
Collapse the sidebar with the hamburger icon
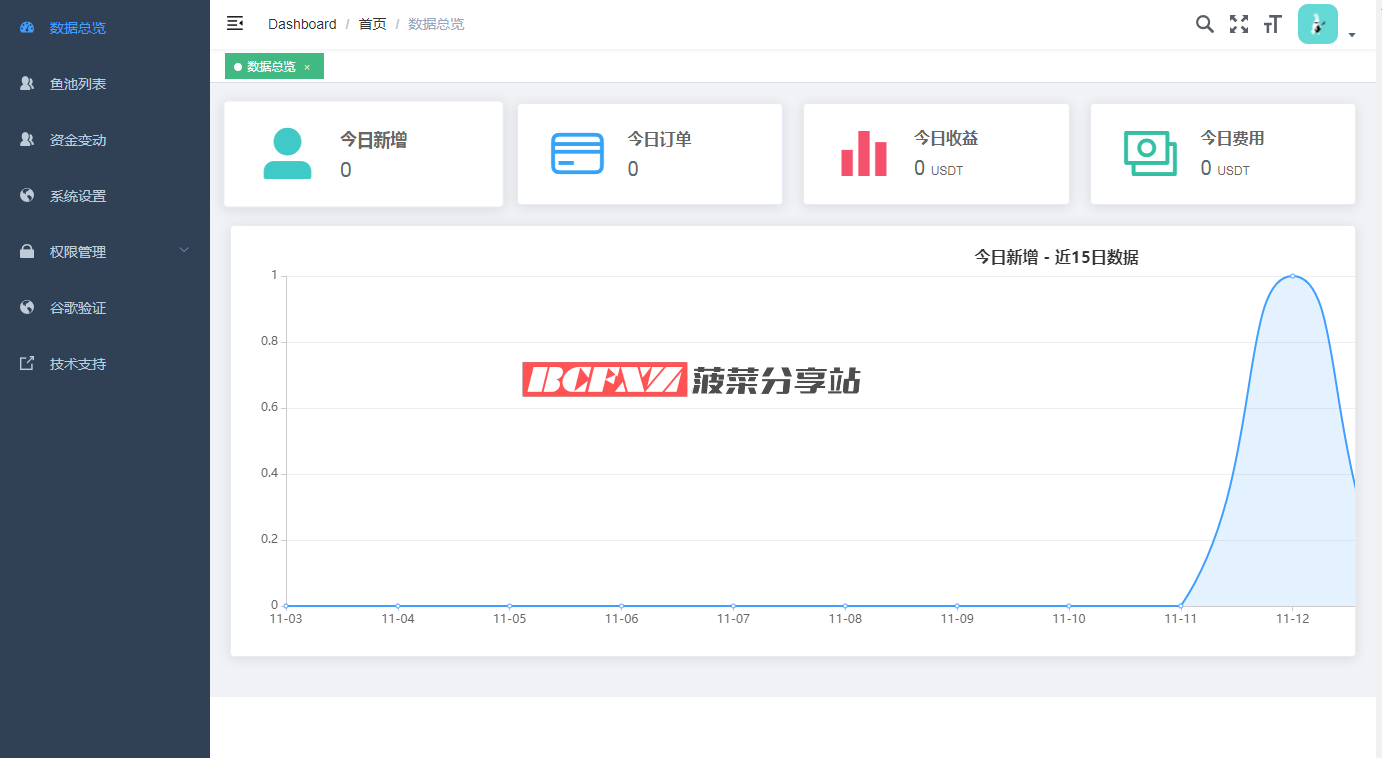[235, 23]
